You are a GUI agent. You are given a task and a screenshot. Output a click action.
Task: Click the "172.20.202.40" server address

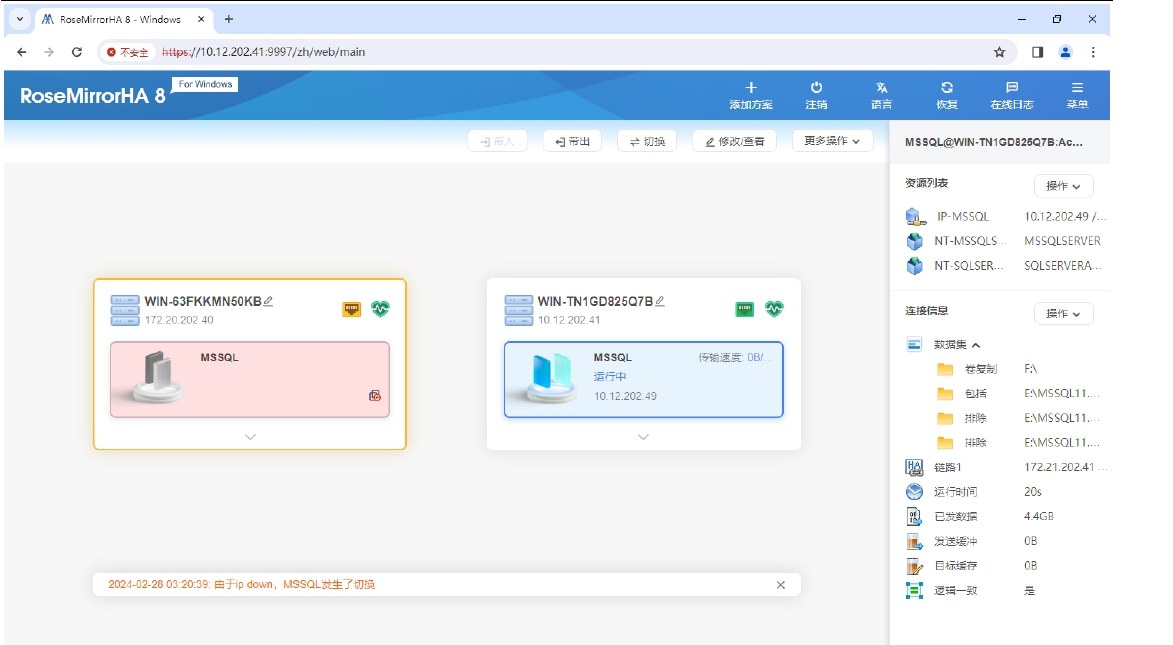click(x=179, y=320)
